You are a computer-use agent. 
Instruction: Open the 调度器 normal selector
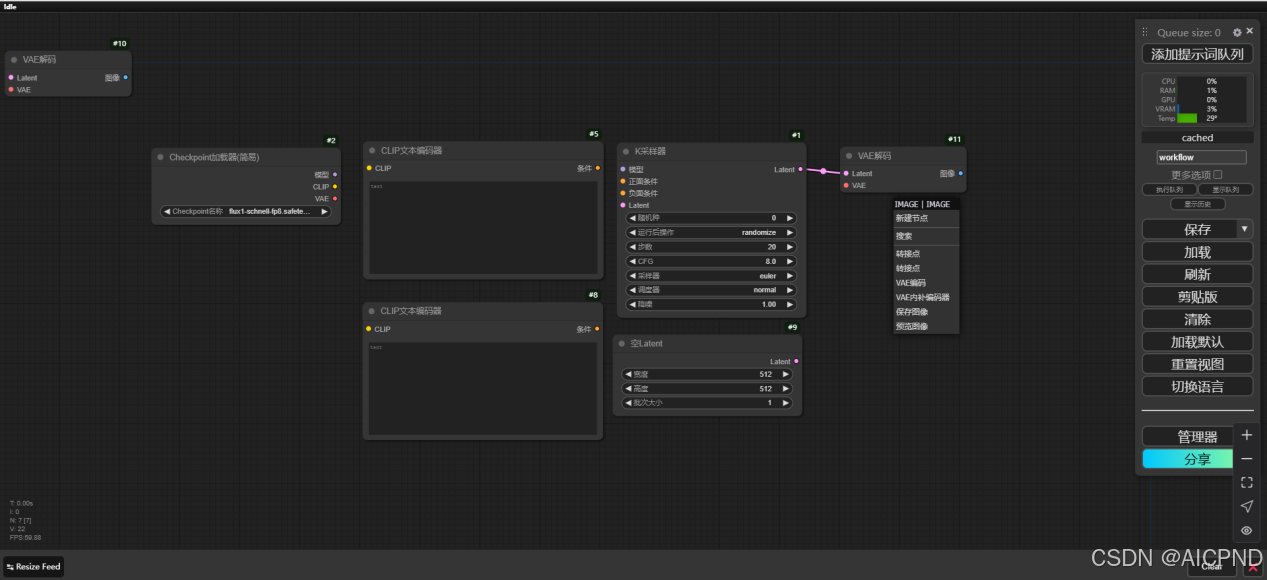pos(711,290)
